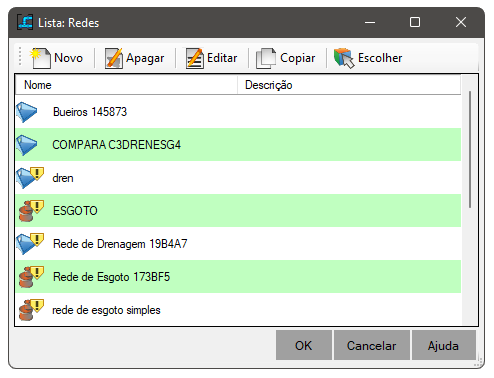Select the Rede de Esgoto 173BF5 name

click(x=111, y=277)
